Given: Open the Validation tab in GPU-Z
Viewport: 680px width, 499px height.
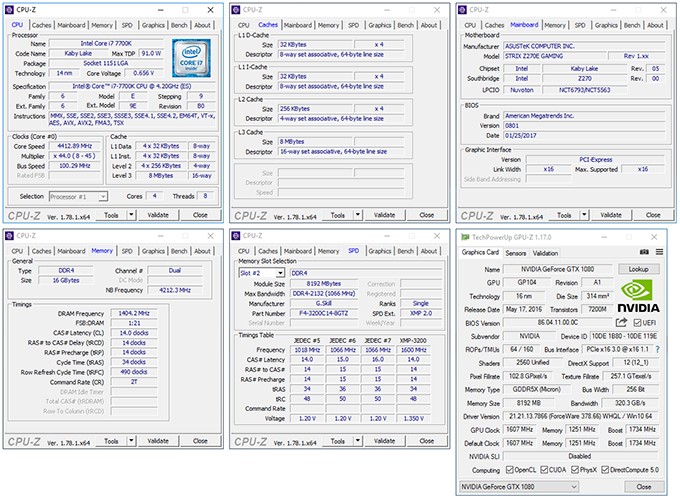Looking at the screenshot, I should [x=546, y=253].
